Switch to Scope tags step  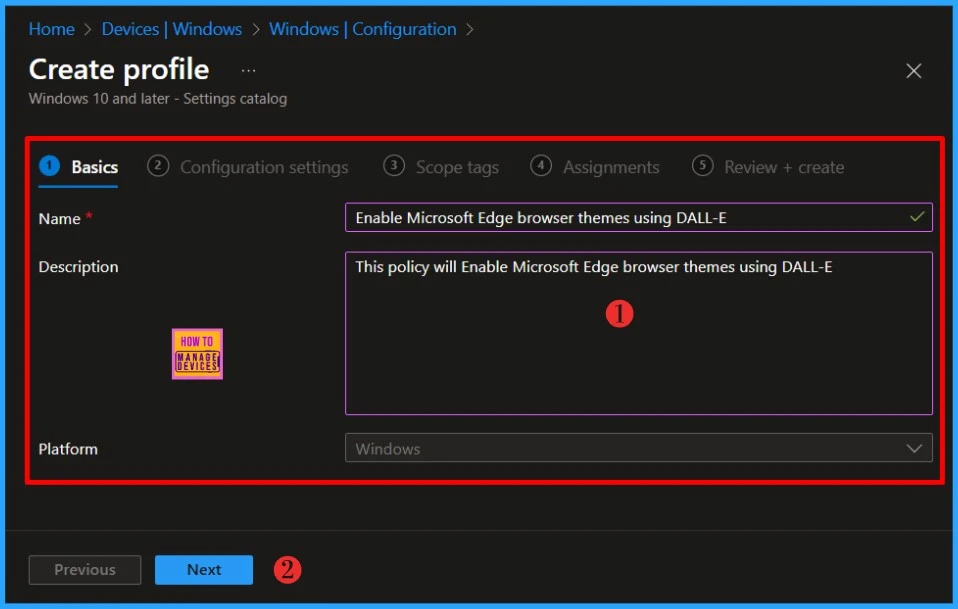(441, 167)
